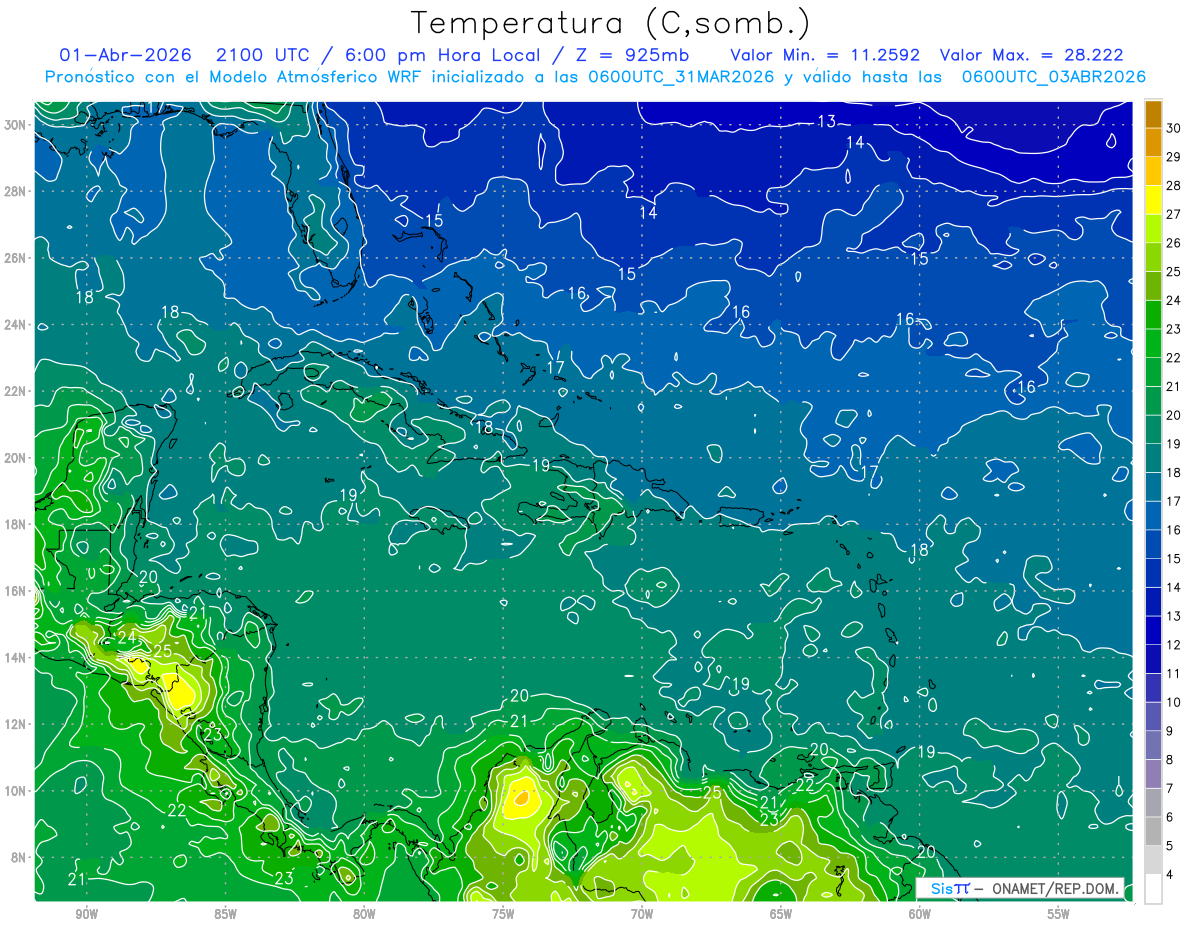
Task: Click the Temperatura (C,somb.) map title
Action: (610, 22)
